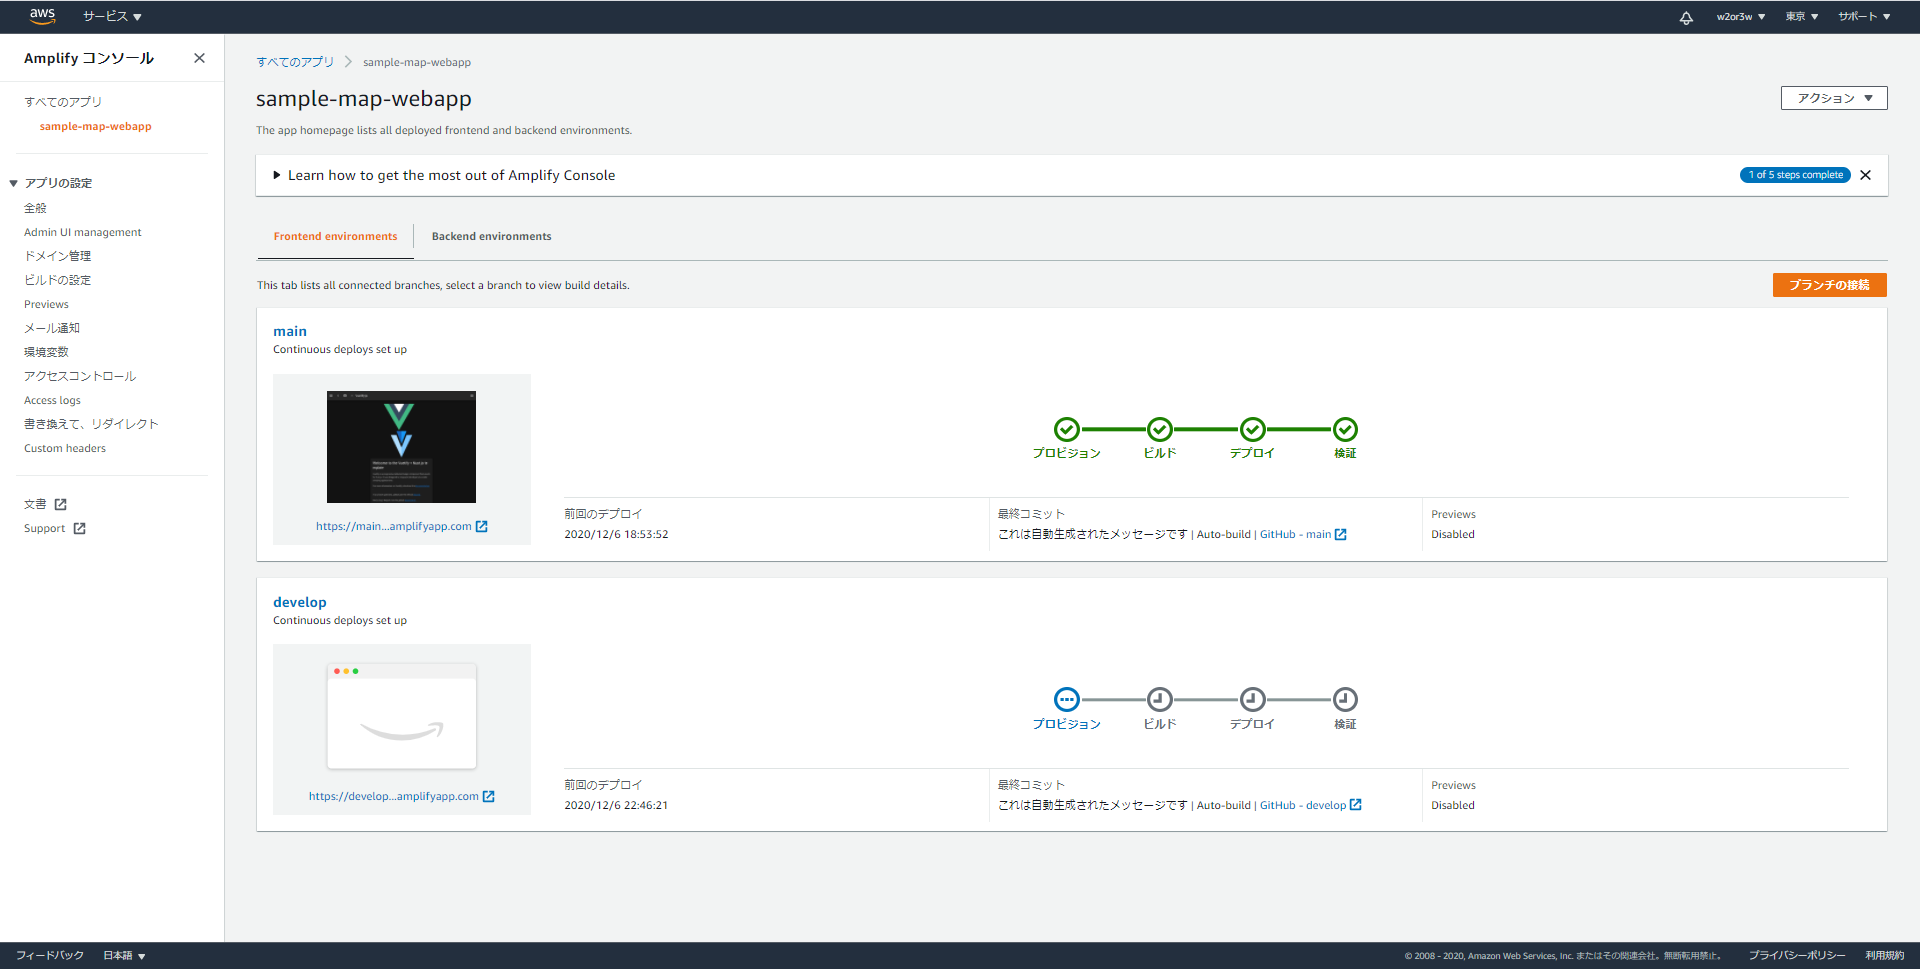Open the w2or3w account dropdown
Screen dimensions: 1920x969
coord(1741,17)
